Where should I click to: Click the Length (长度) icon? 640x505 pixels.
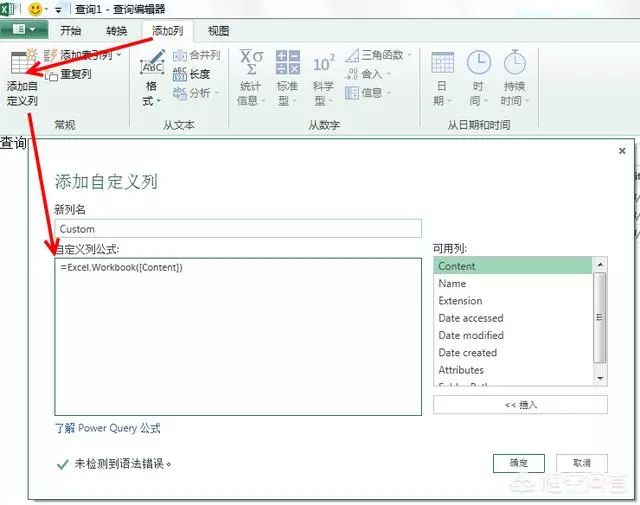coord(180,74)
